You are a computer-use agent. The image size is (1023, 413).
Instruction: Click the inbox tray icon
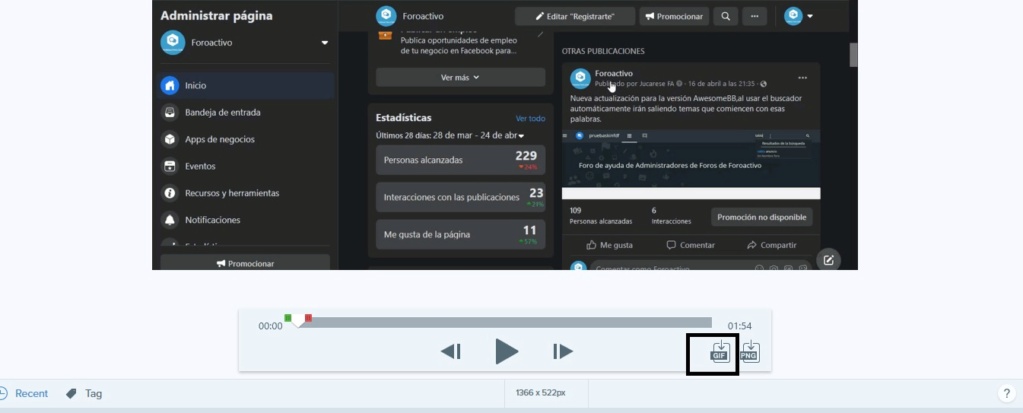click(x=170, y=112)
